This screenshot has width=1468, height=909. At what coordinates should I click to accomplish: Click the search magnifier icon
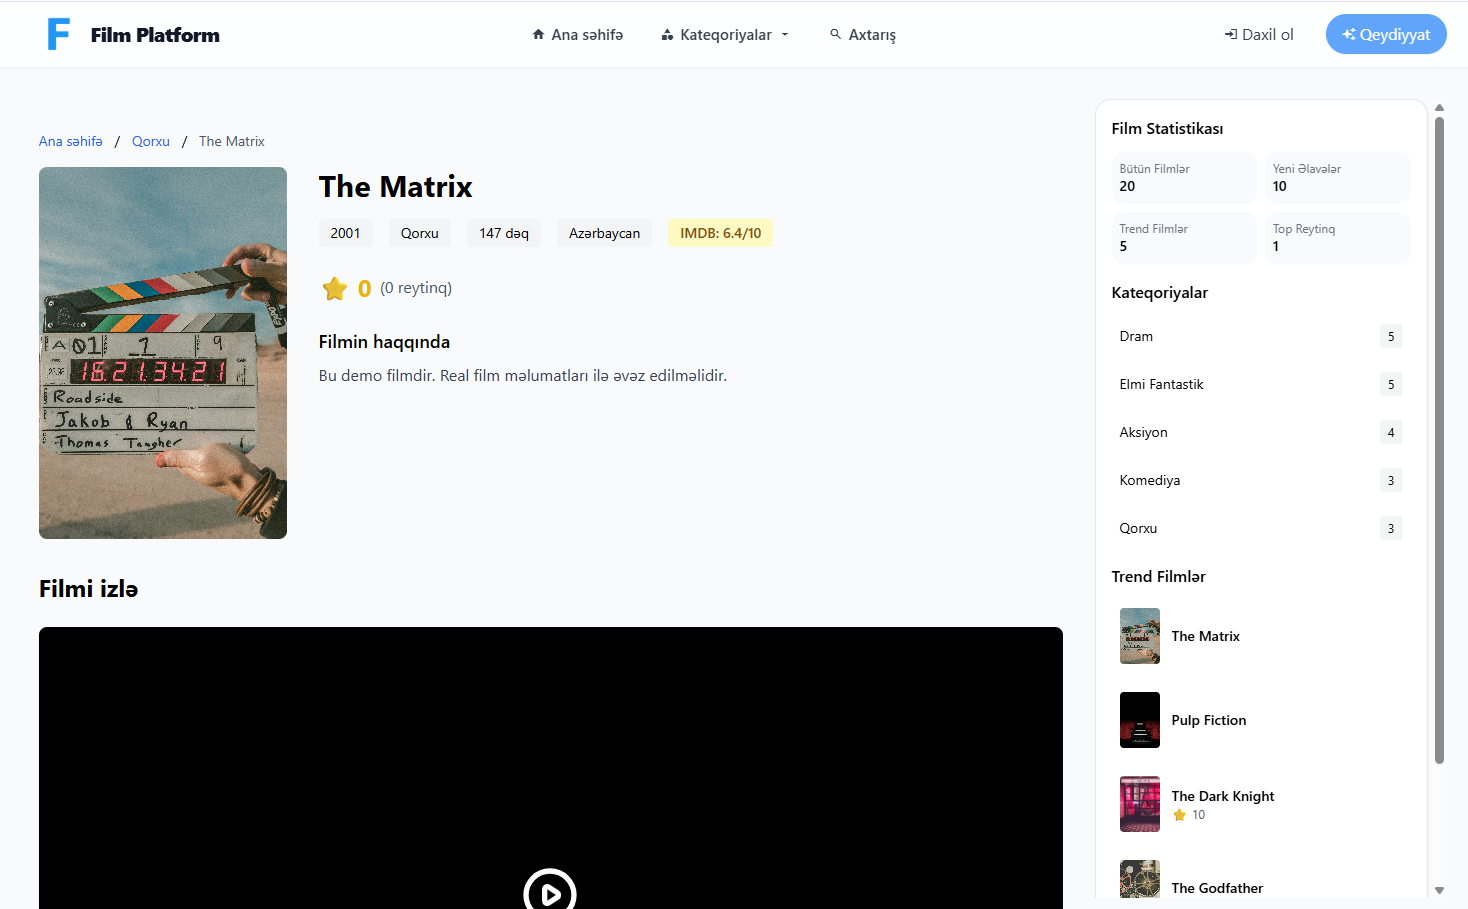click(x=835, y=35)
